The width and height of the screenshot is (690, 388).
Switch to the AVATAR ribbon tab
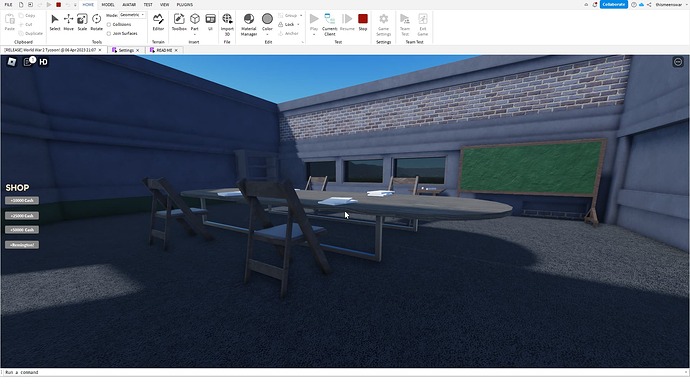pos(129,4)
